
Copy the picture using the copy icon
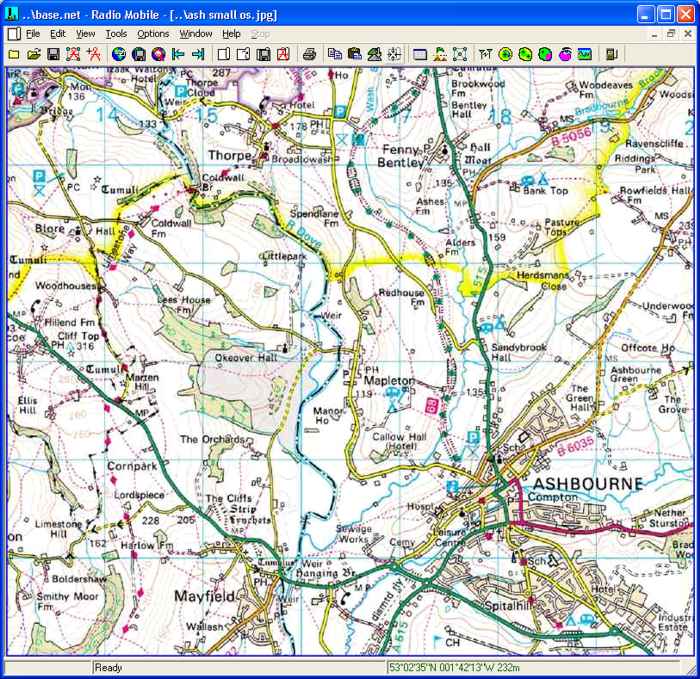point(335,54)
